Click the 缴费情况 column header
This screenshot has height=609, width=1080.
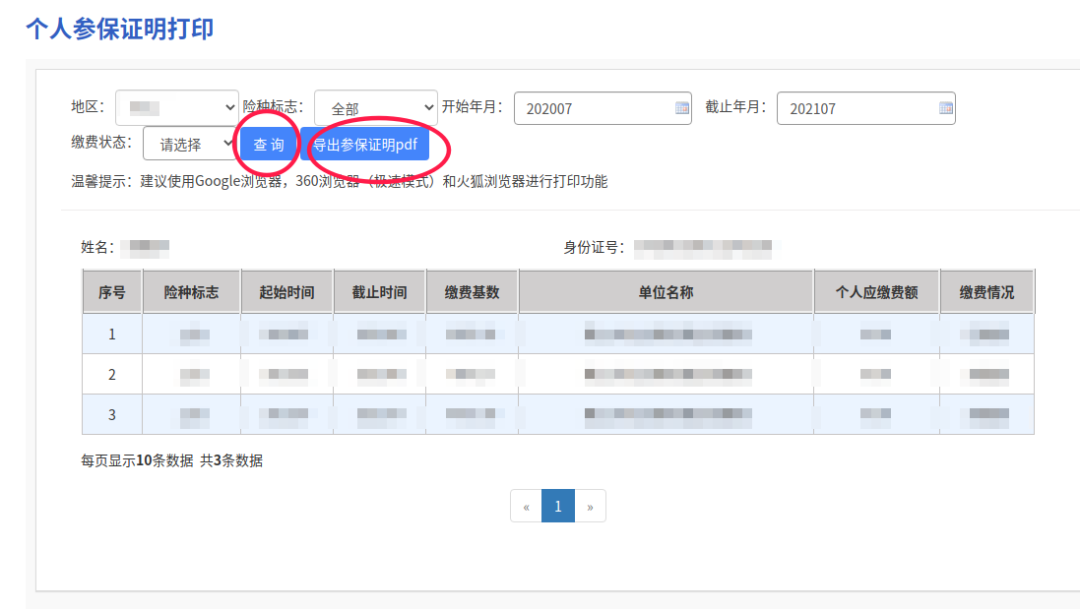[987, 292]
